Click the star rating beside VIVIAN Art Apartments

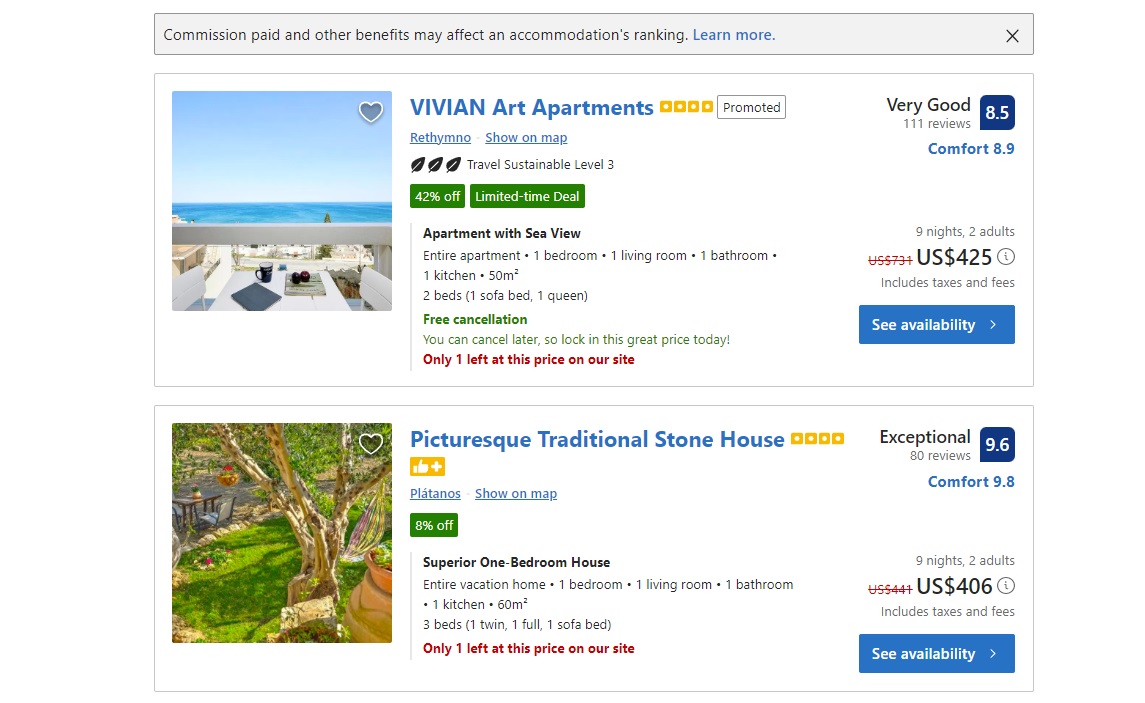point(686,105)
